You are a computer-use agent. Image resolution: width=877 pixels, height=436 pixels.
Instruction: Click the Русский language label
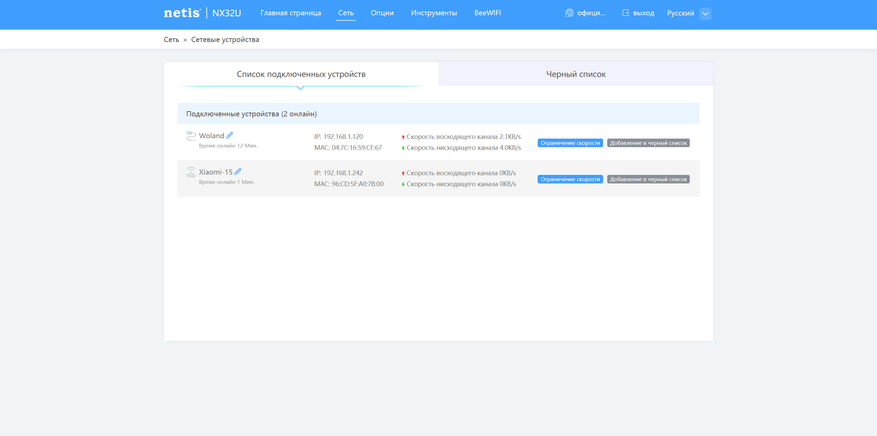(x=681, y=13)
